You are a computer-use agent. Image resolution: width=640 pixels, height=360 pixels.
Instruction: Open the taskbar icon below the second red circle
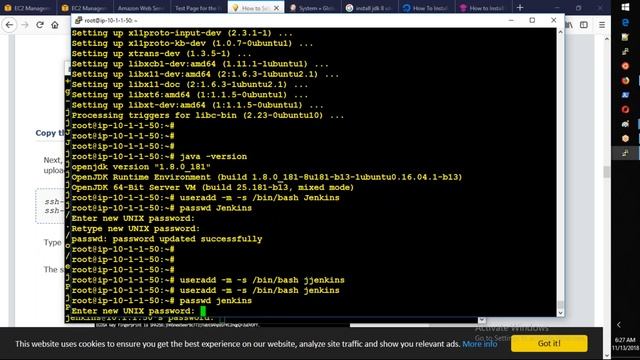(625, 124)
